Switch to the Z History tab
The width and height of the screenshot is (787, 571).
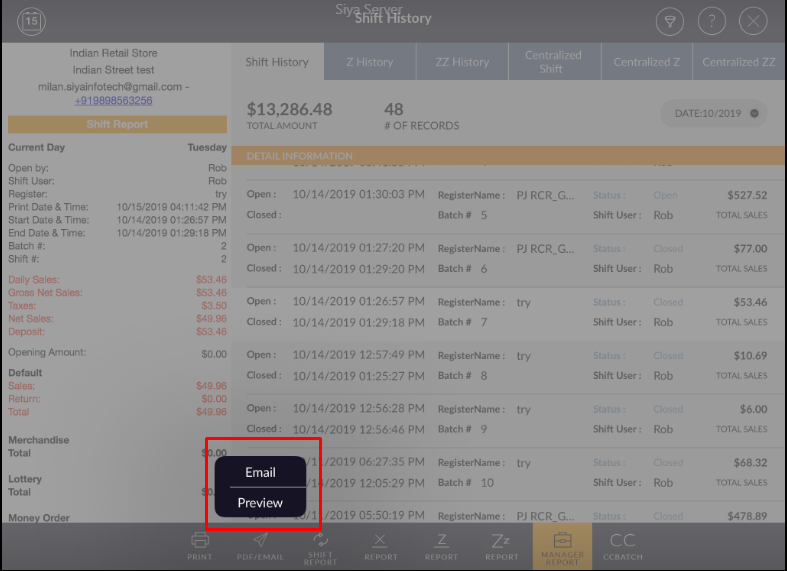370,62
